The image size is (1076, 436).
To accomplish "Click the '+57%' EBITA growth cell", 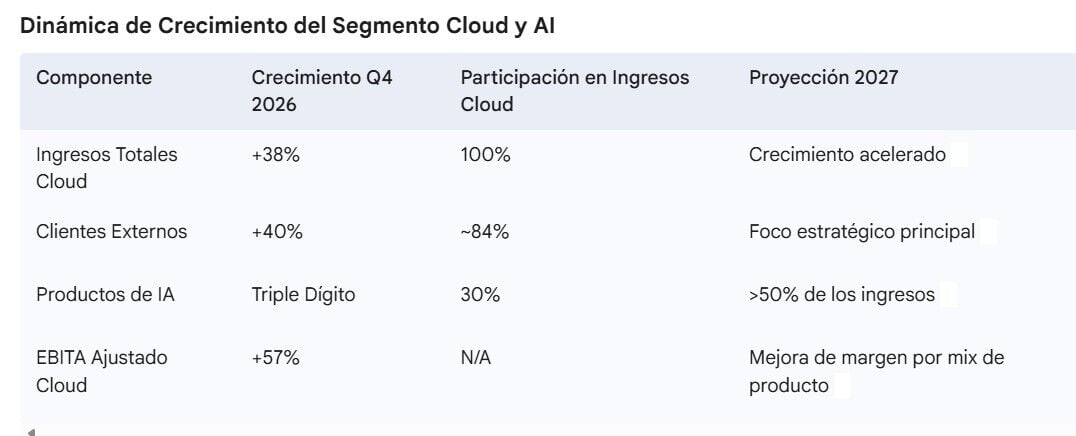I will point(276,358).
